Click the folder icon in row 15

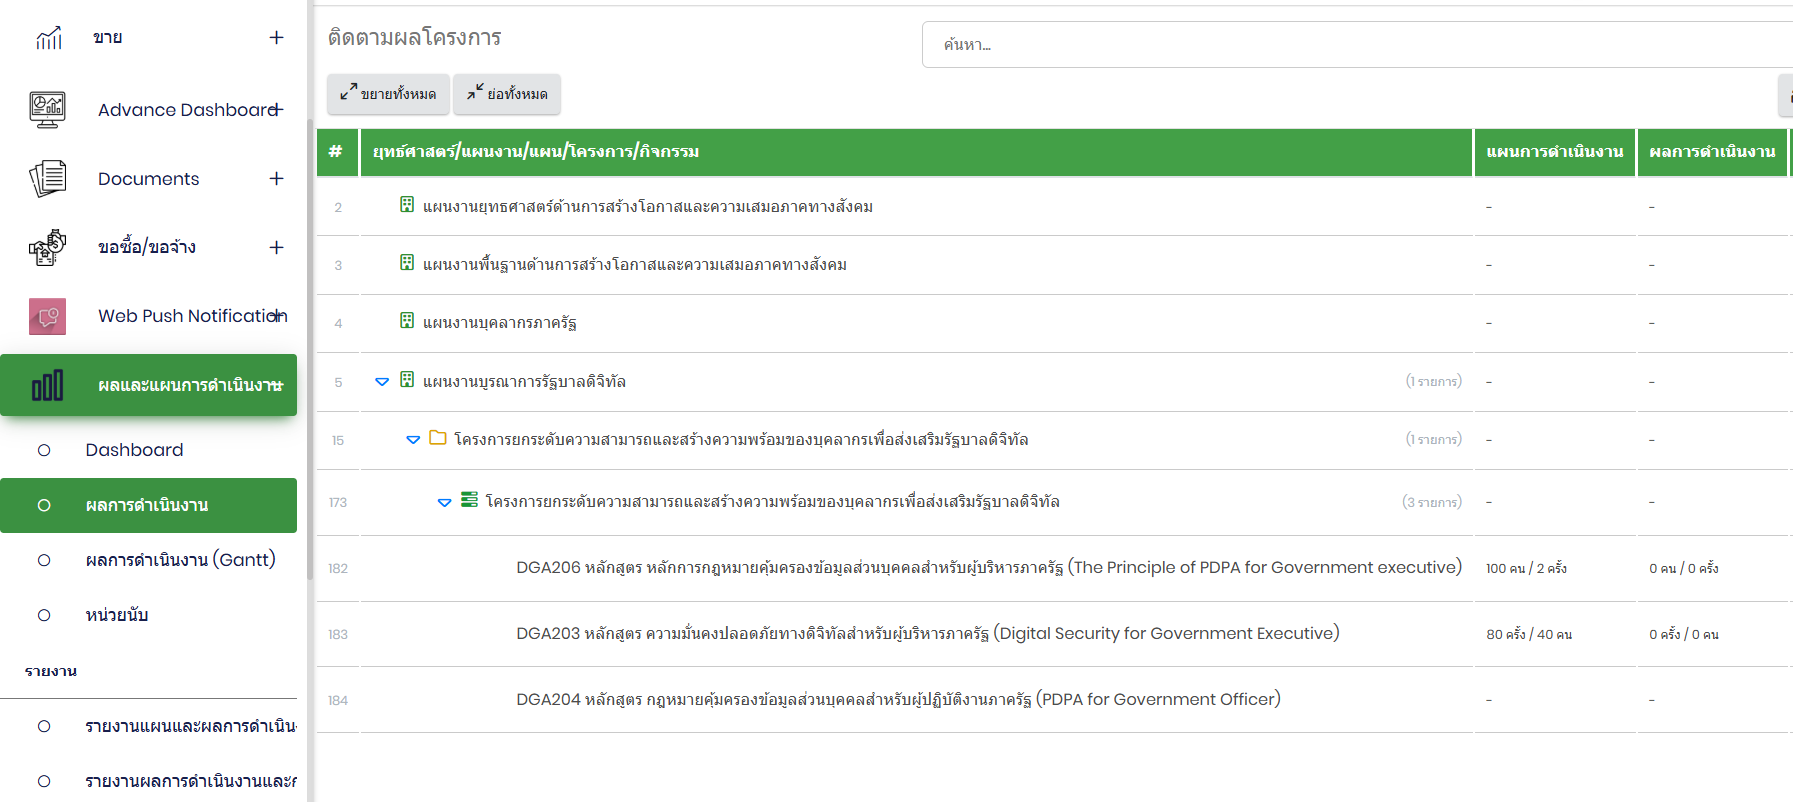coord(438,438)
